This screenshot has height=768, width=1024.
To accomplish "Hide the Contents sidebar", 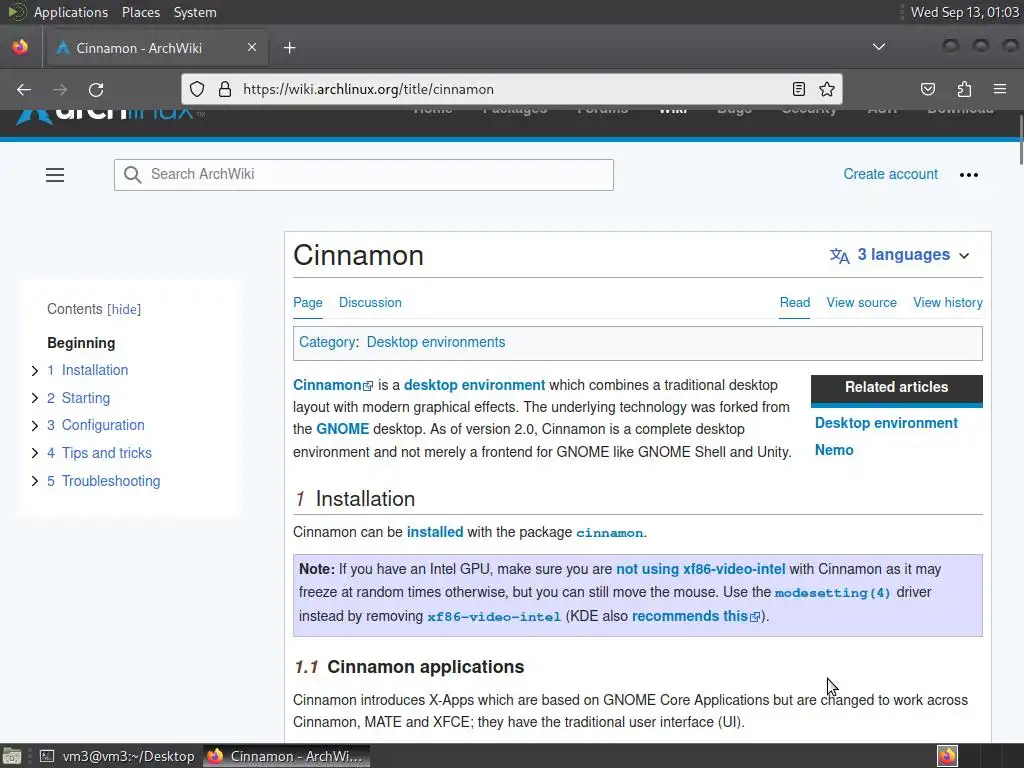I will (124, 310).
